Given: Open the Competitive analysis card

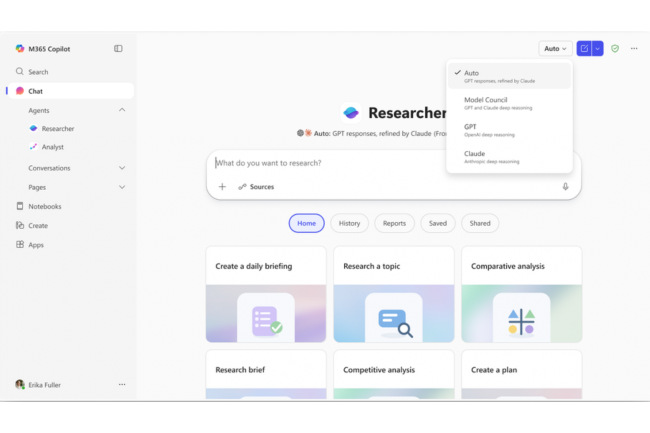Looking at the screenshot, I should [x=394, y=375].
